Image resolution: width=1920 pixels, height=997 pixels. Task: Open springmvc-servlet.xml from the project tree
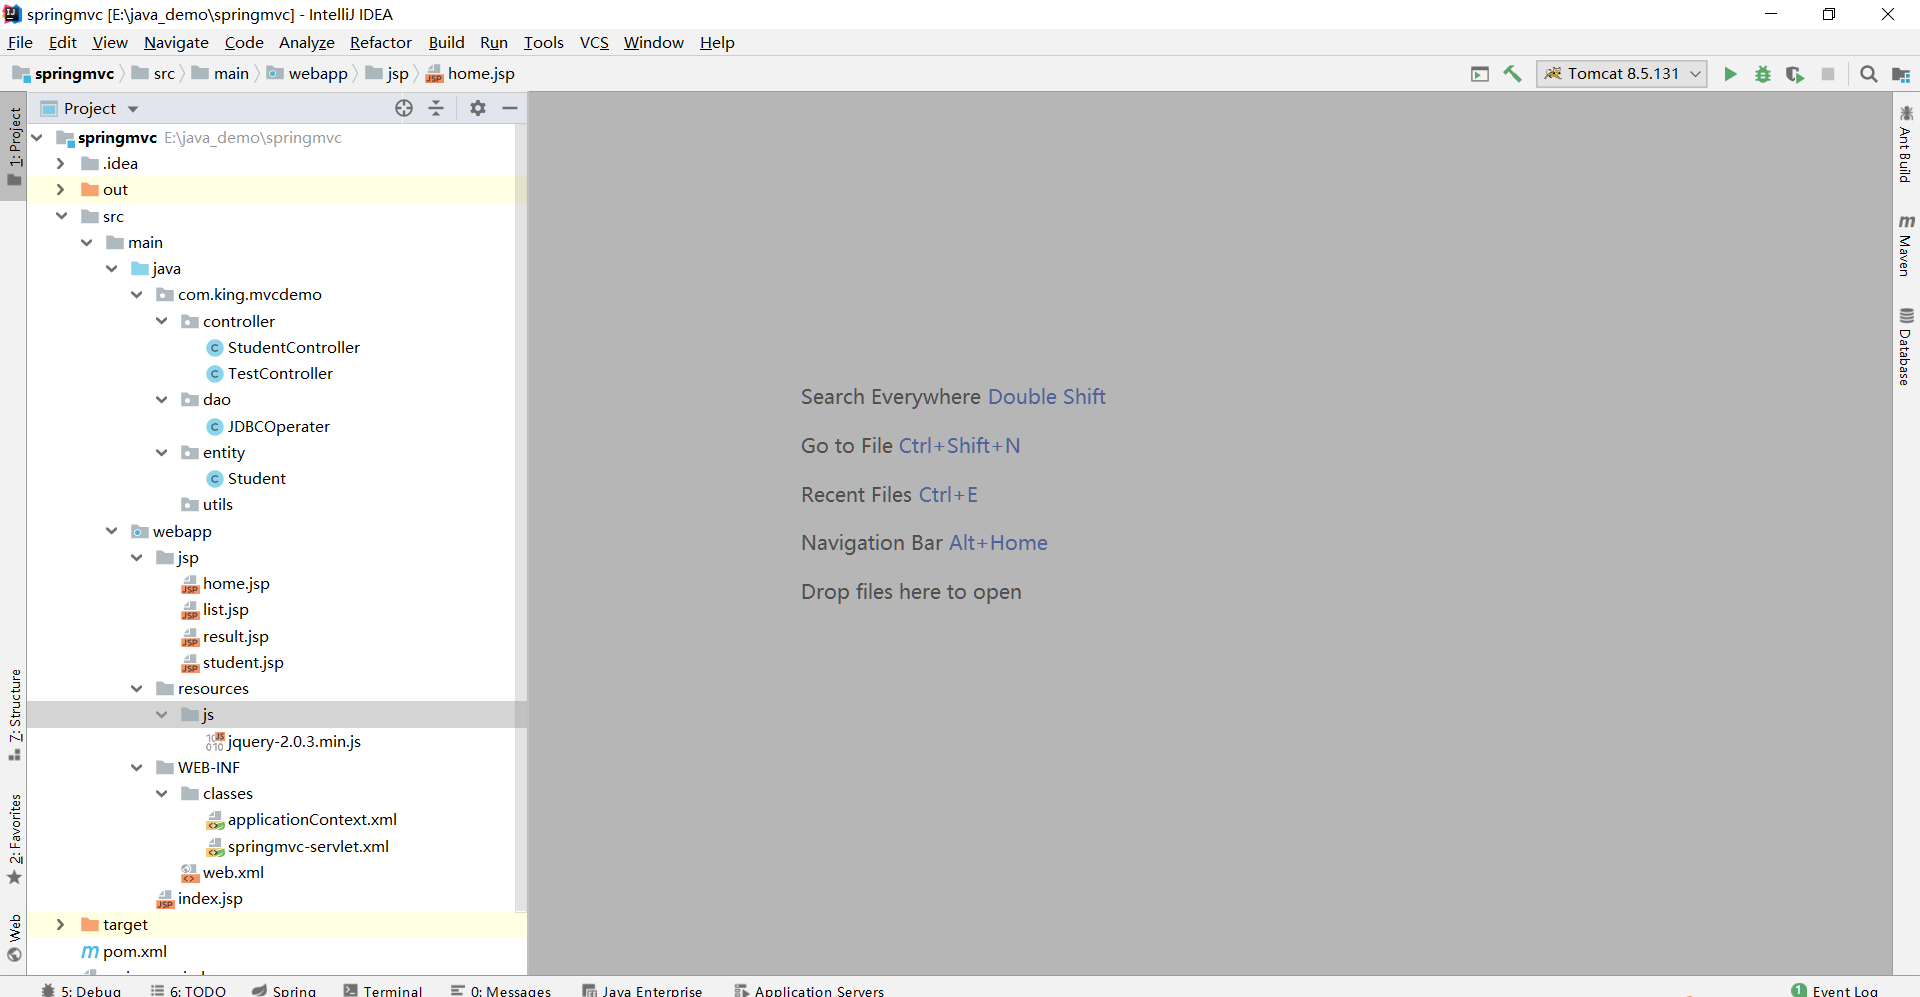tap(308, 846)
